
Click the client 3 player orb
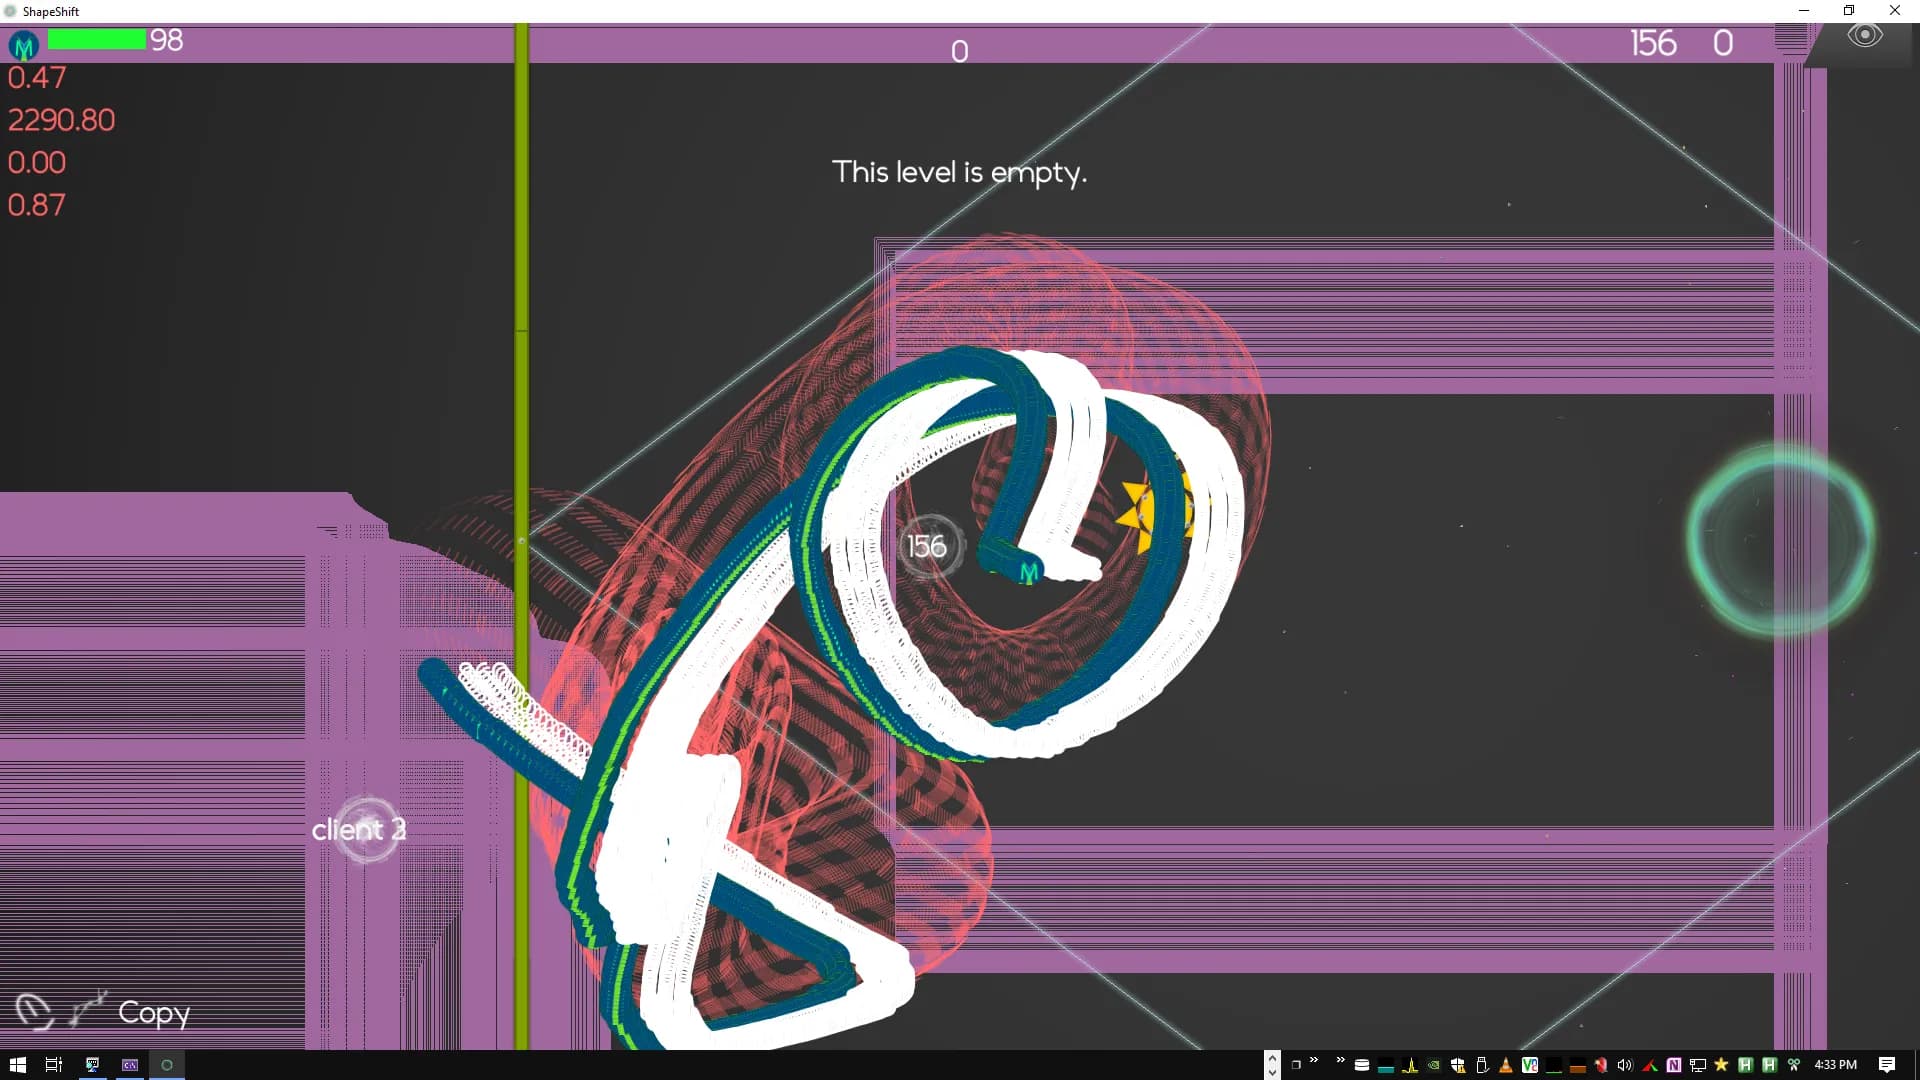tap(364, 830)
